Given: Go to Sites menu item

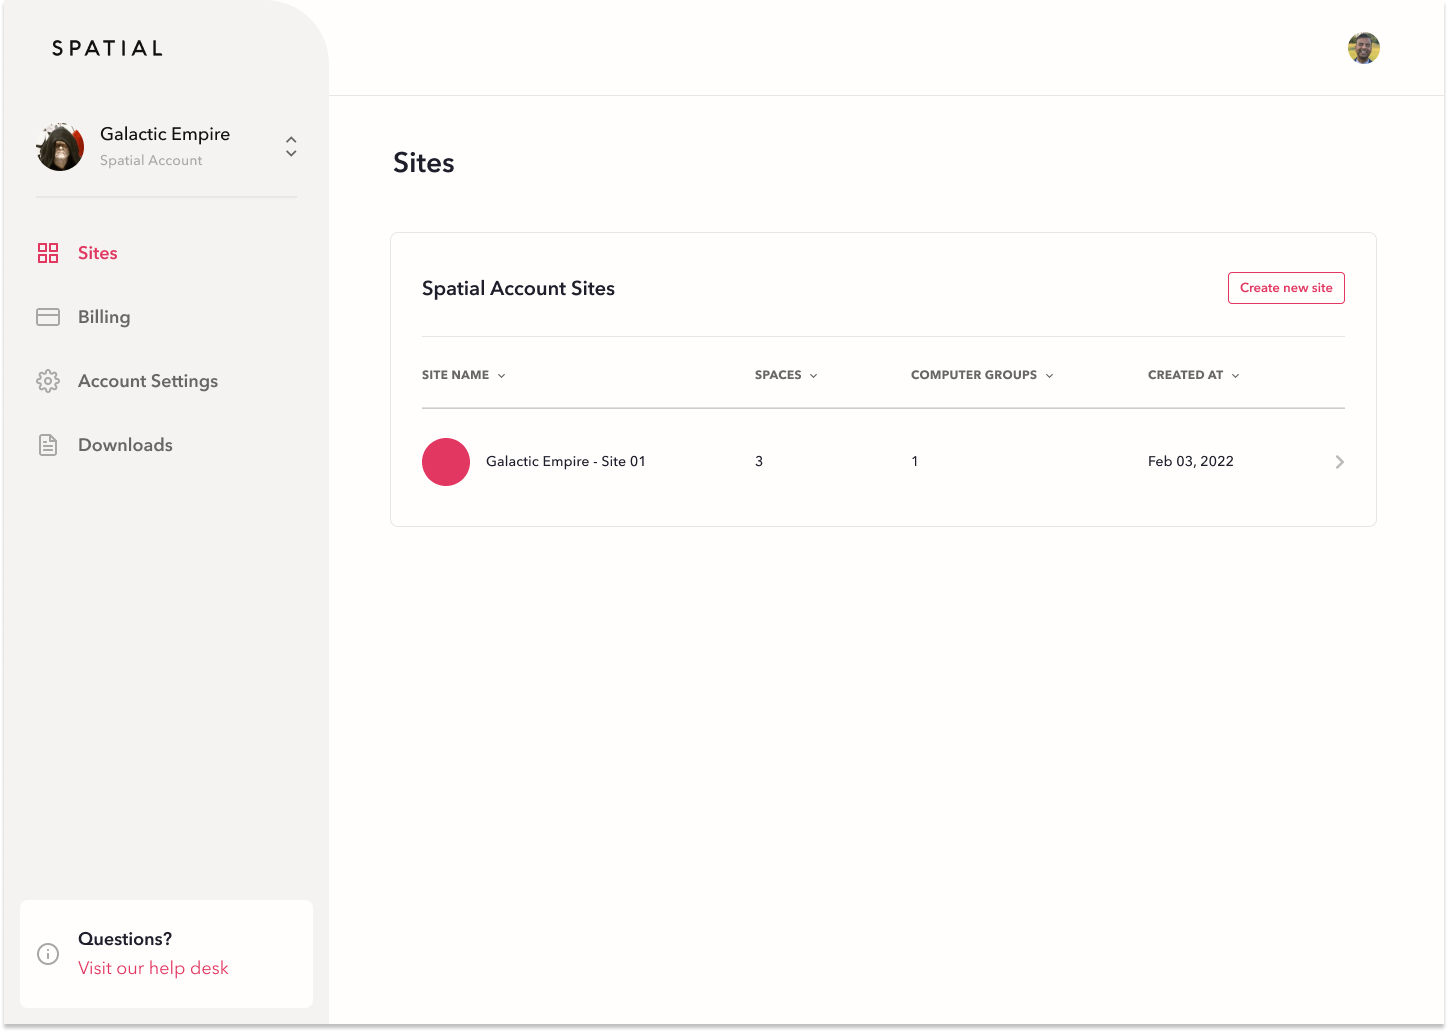Looking at the screenshot, I should pyautogui.click(x=98, y=253).
